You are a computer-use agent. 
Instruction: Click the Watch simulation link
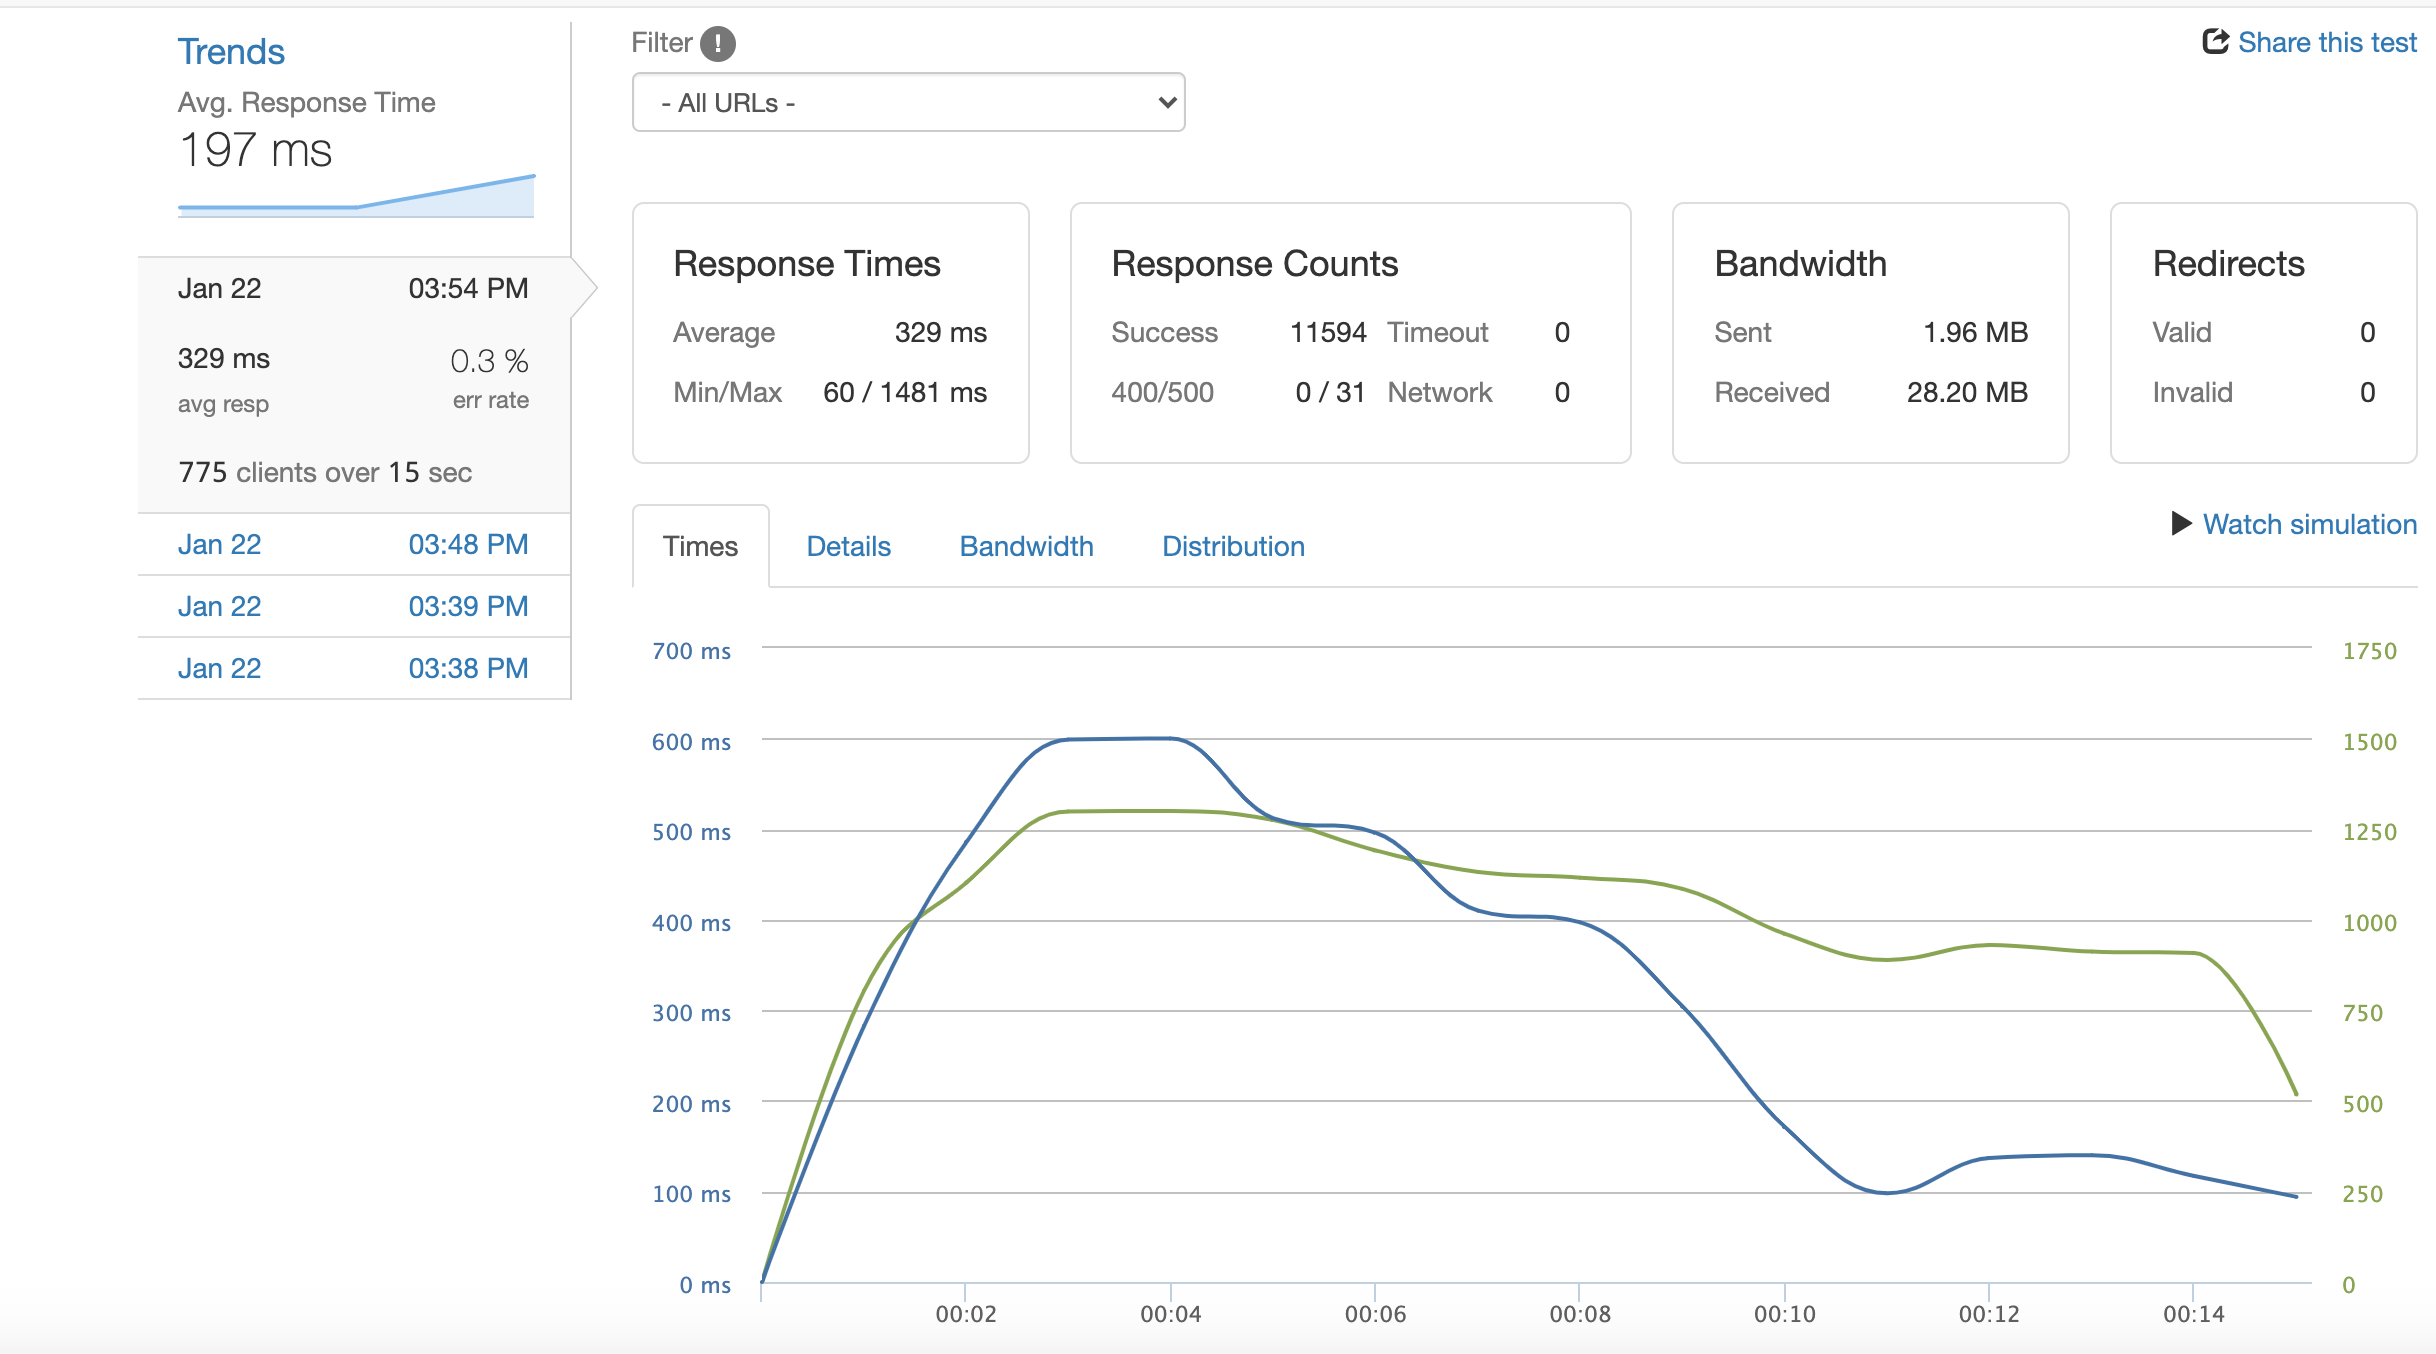click(2308, 524)
